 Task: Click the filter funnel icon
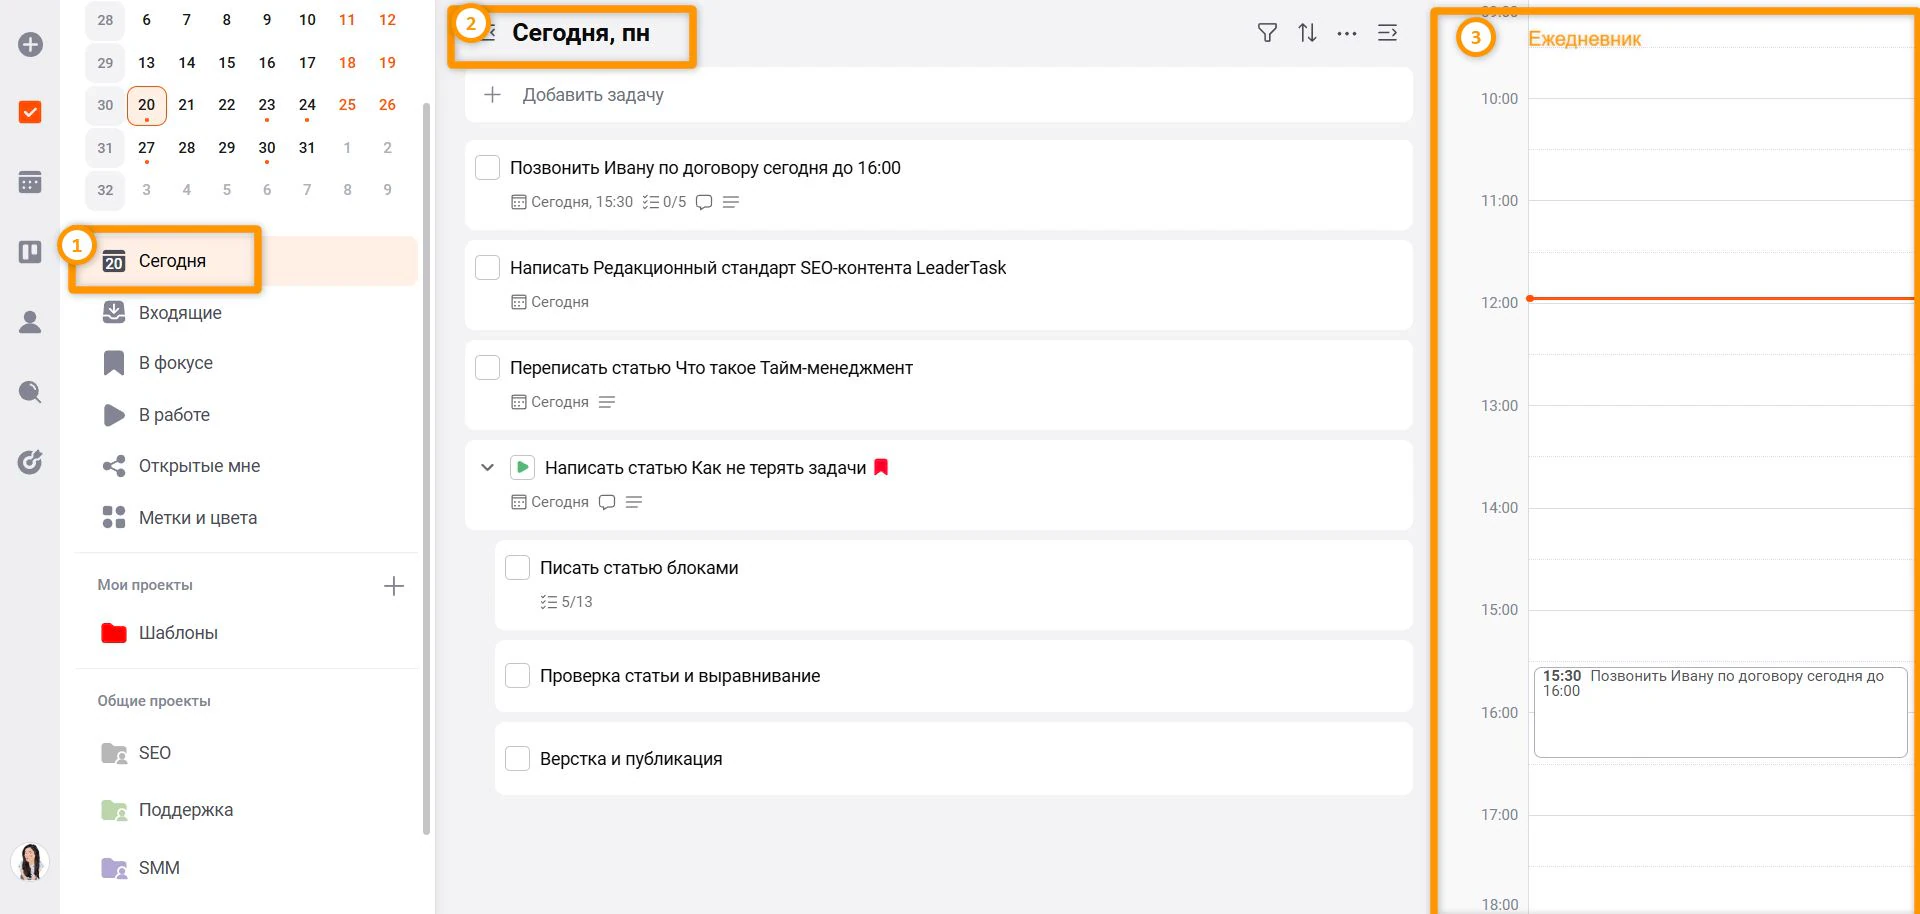(1267, 33)
